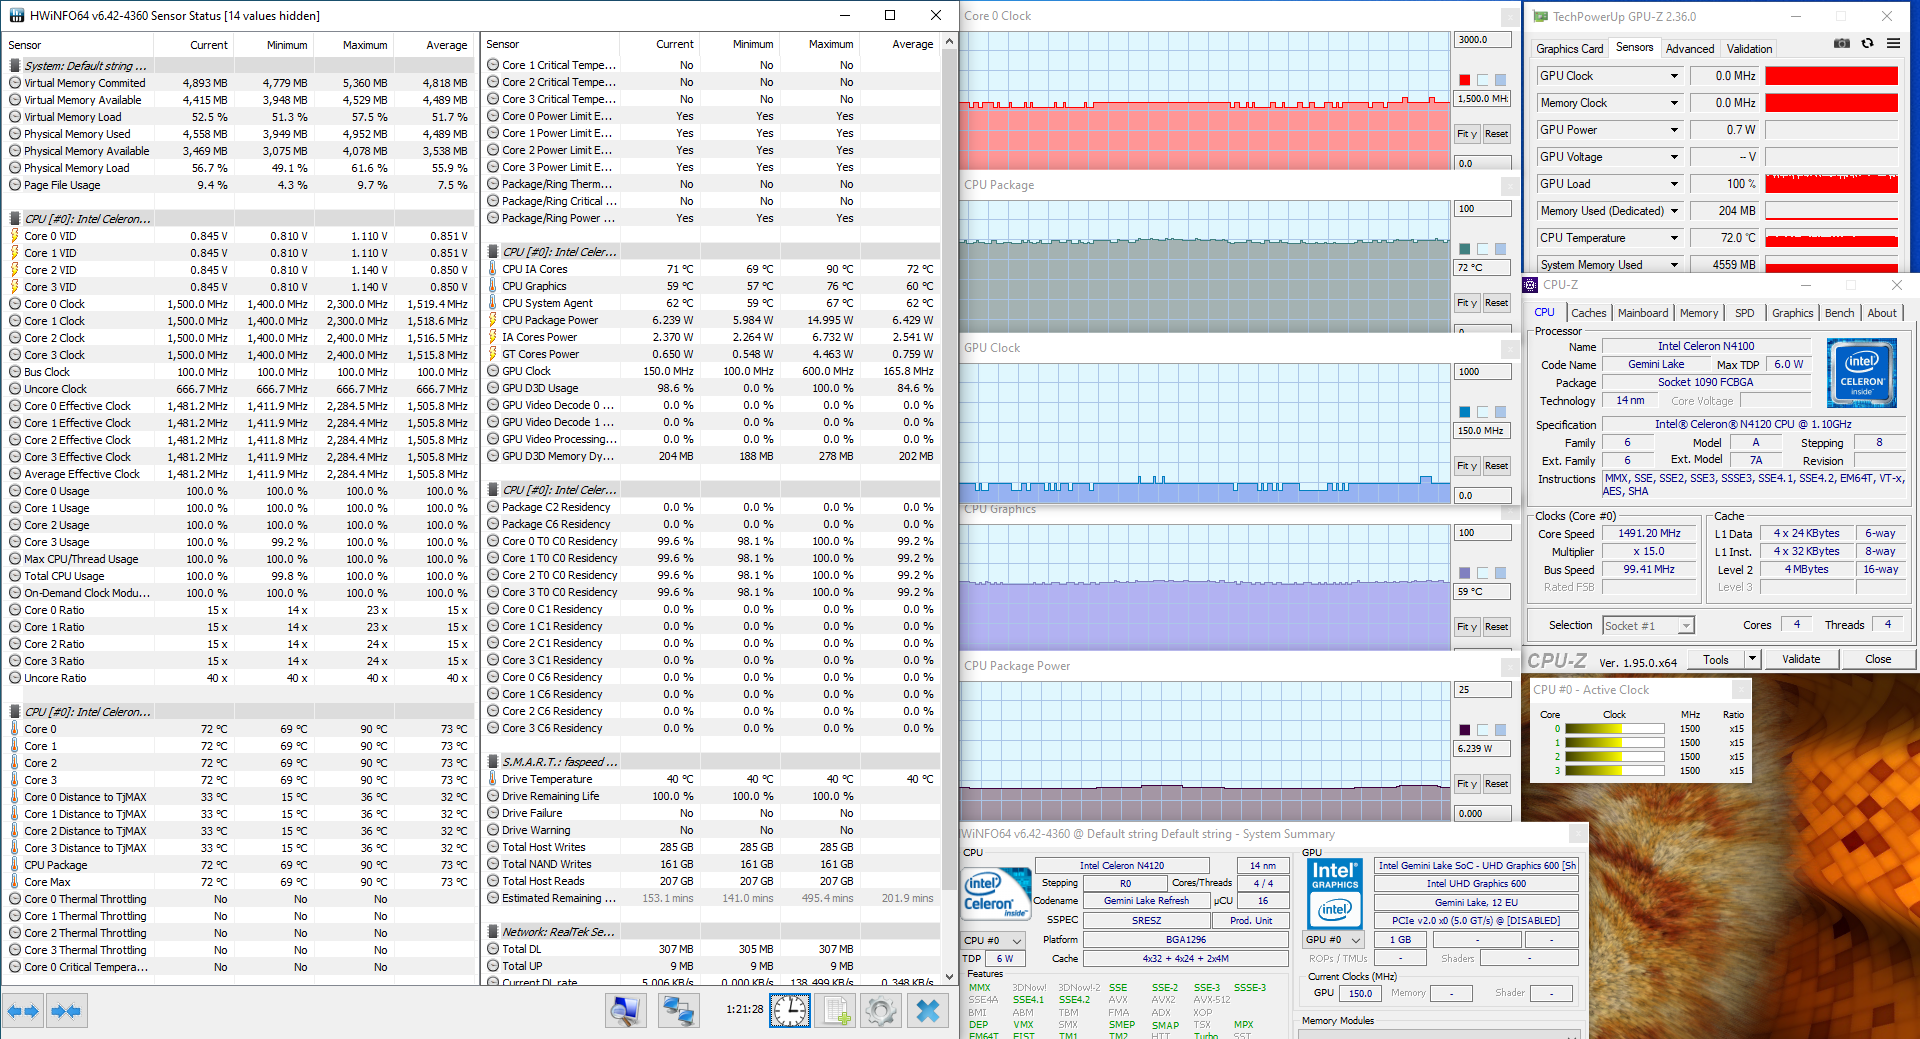Click the GPU-Z refresh arrows icon

coord(1867,44)
